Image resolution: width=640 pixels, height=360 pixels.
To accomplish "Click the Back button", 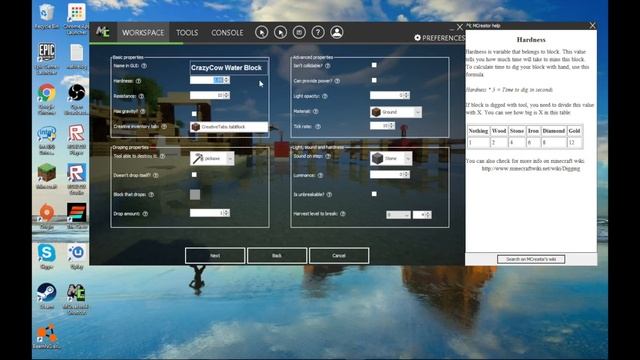I will pos(277,256).
